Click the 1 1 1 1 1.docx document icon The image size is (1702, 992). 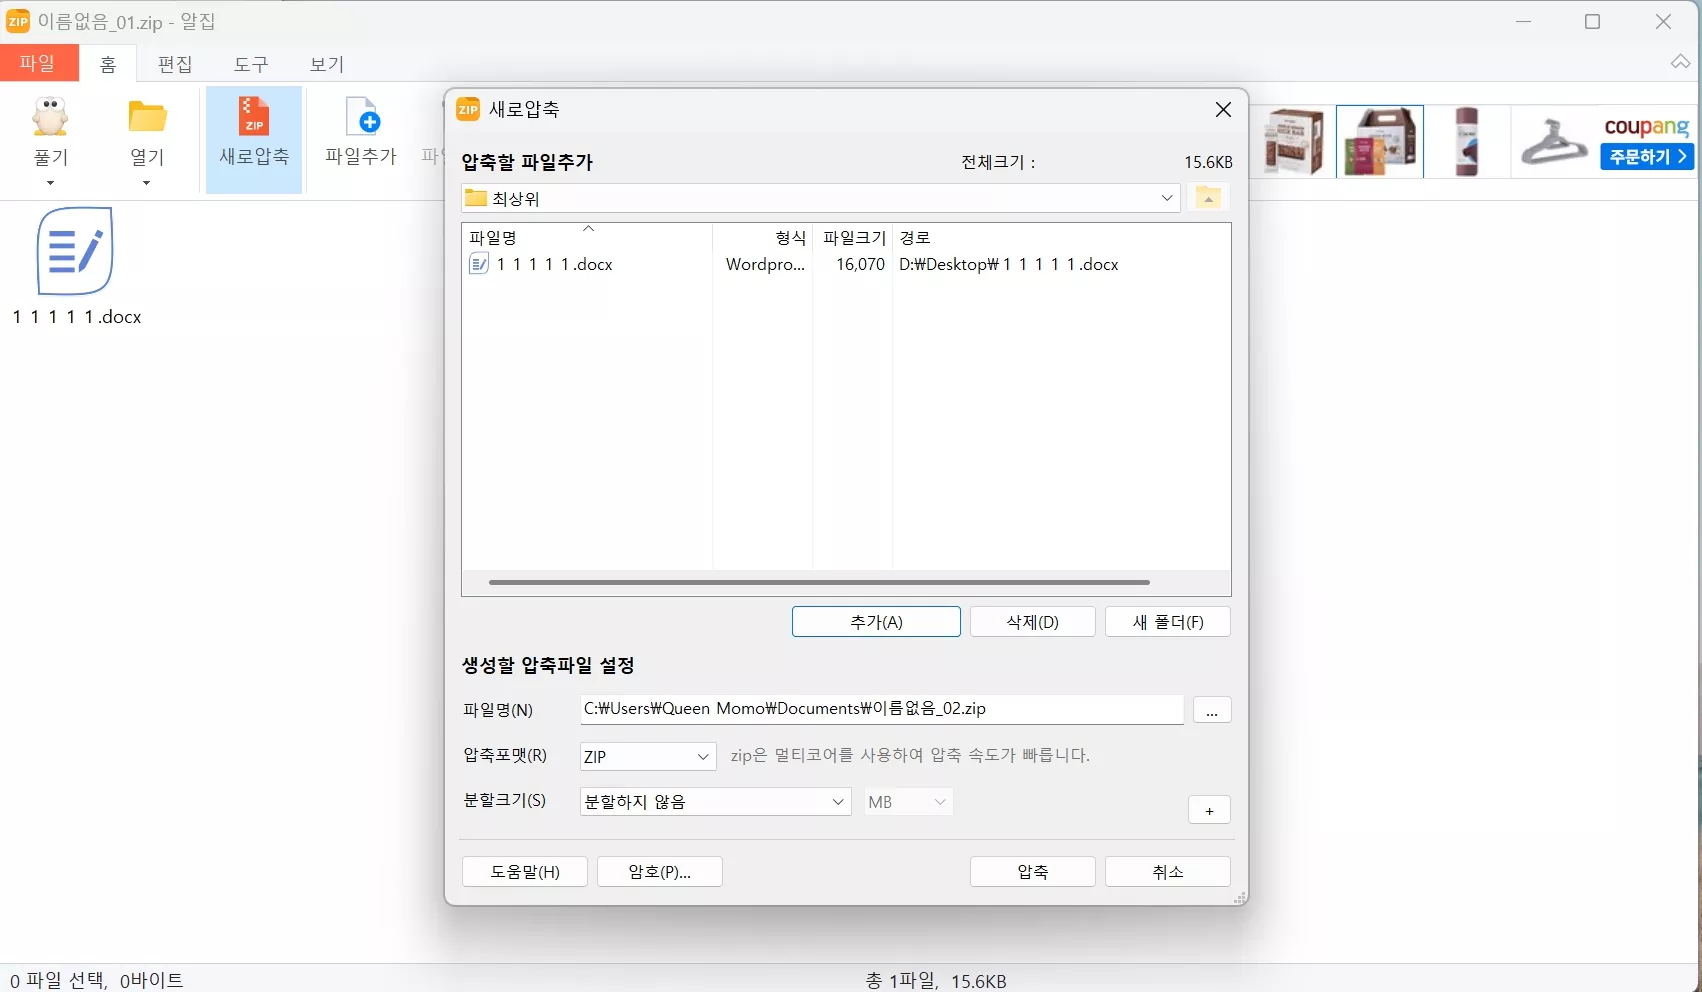(478, 264)
